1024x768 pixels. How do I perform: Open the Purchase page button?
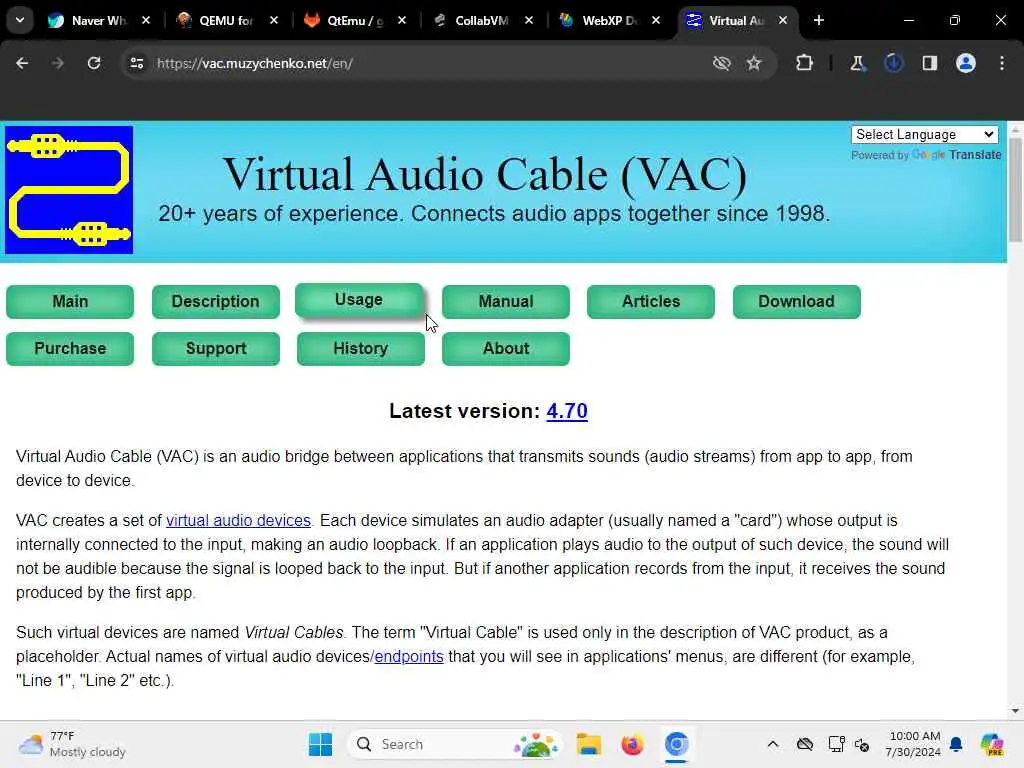pos(70,349)
